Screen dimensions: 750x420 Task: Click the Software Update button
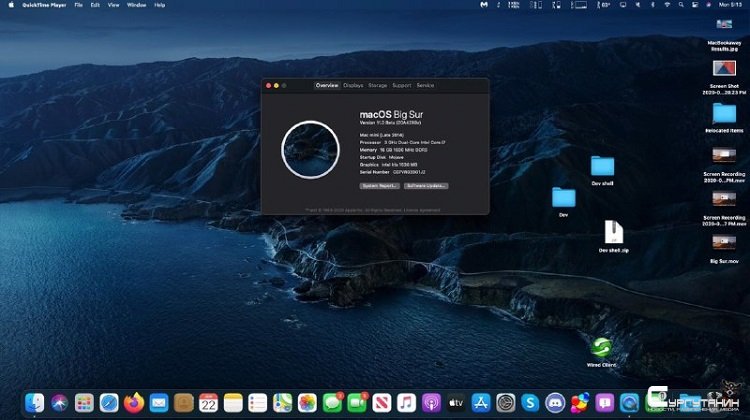tap(426, 186)
